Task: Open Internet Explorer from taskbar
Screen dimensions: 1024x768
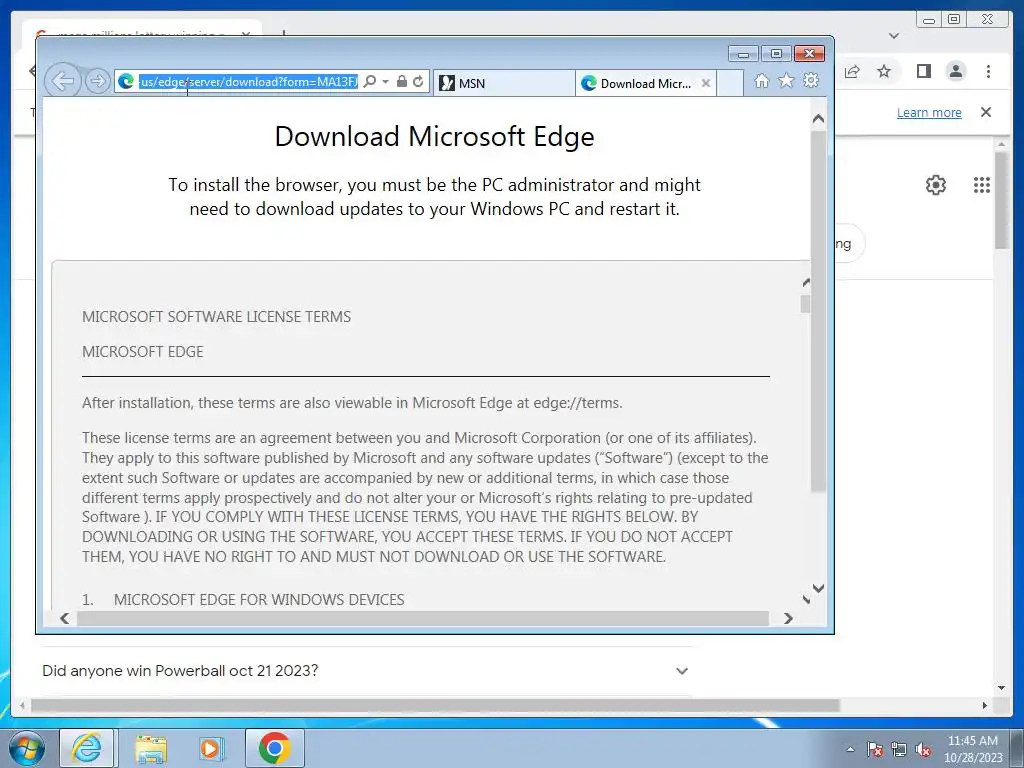Action: tap(87, 748)
